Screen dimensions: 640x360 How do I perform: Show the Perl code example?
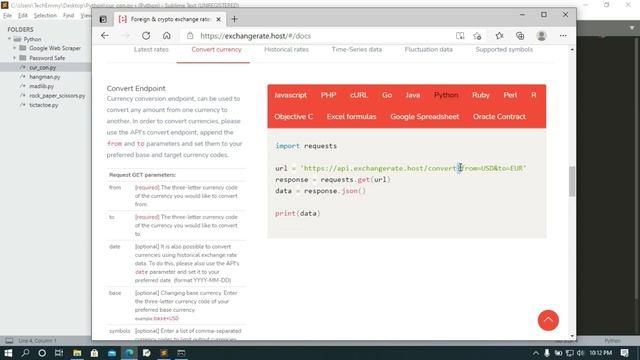(x=510, y=95)
